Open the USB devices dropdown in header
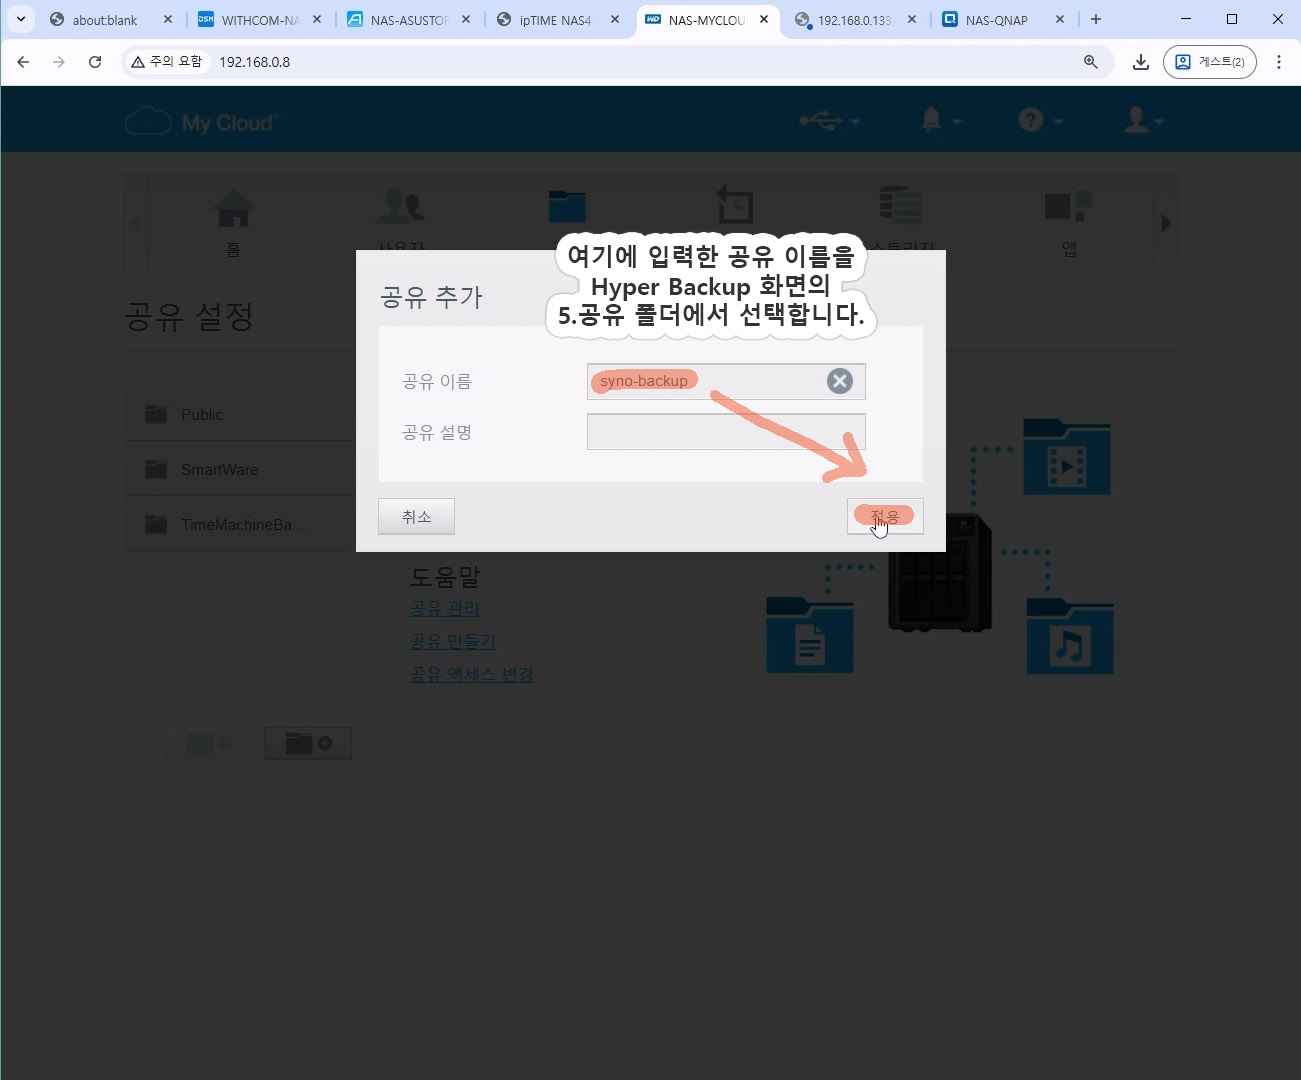The width and height of the screenshot is (1301, 1080). click(829, 121)
